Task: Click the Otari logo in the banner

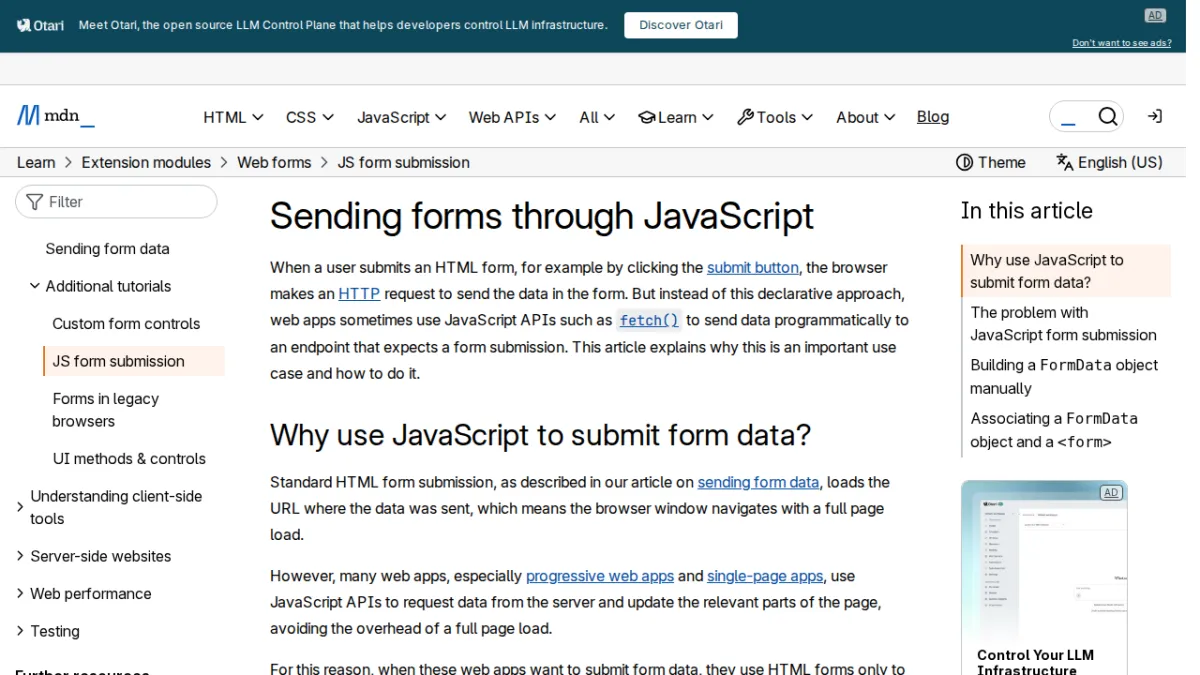Action: (41, 25)
